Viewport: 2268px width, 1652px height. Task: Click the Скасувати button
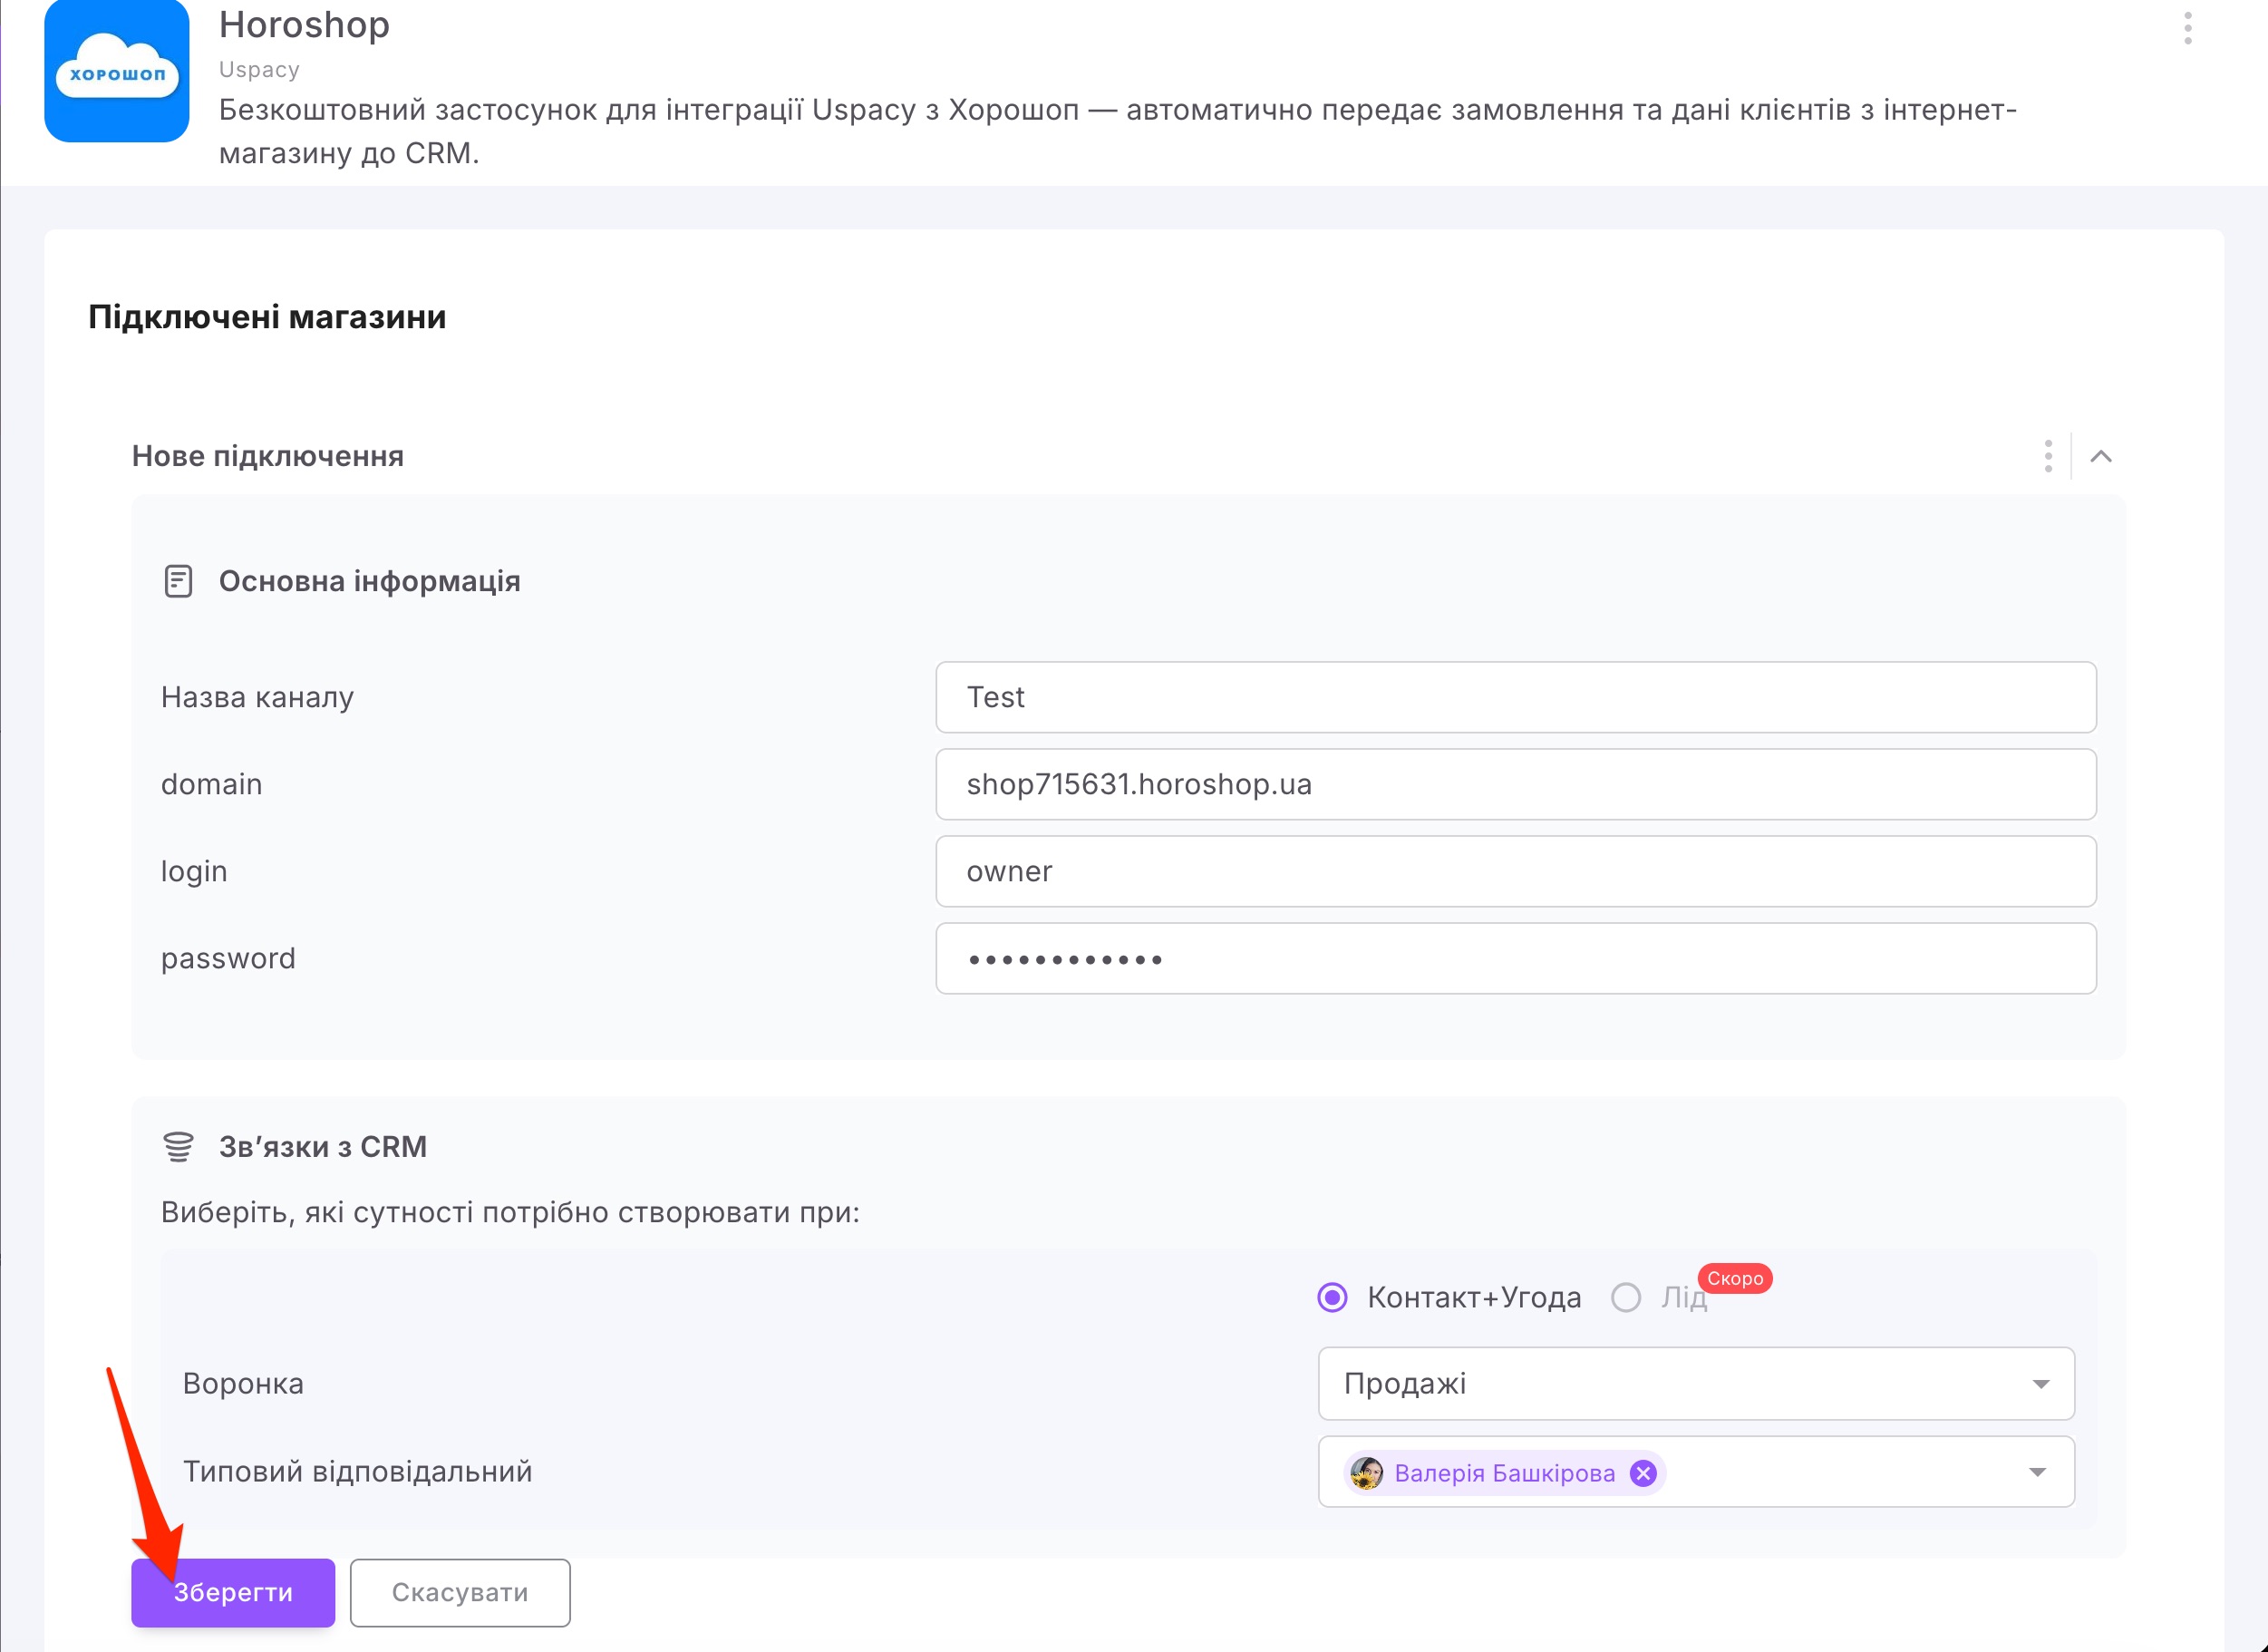click(x=460, y=1592)
